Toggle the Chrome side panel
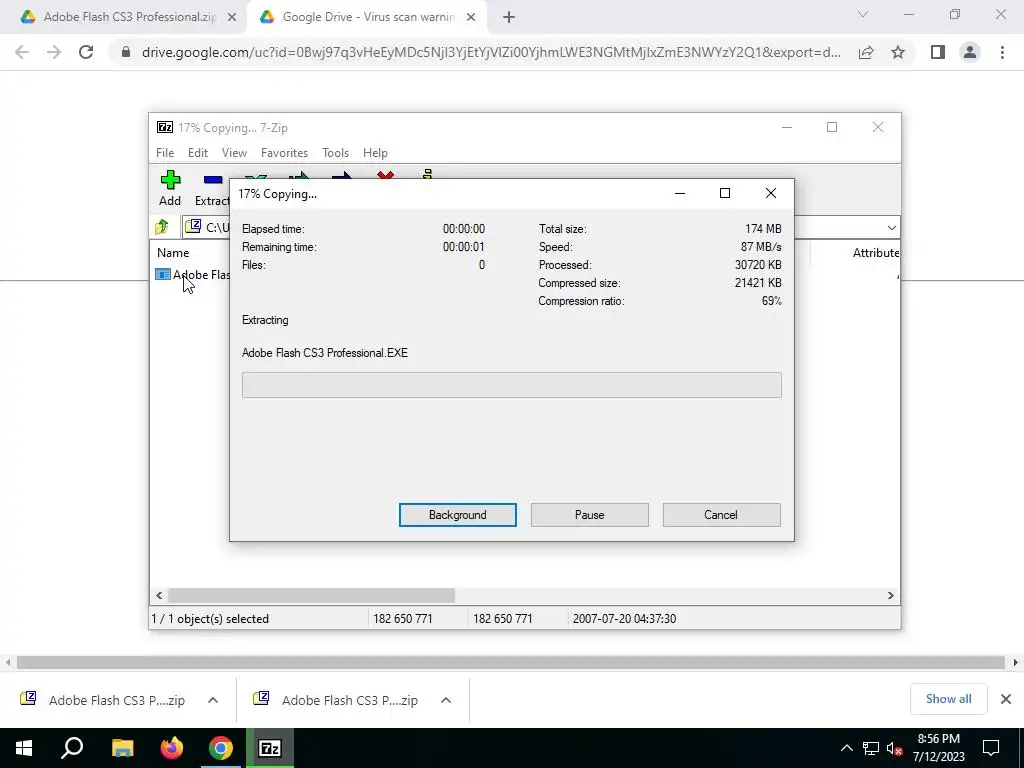 938,52
